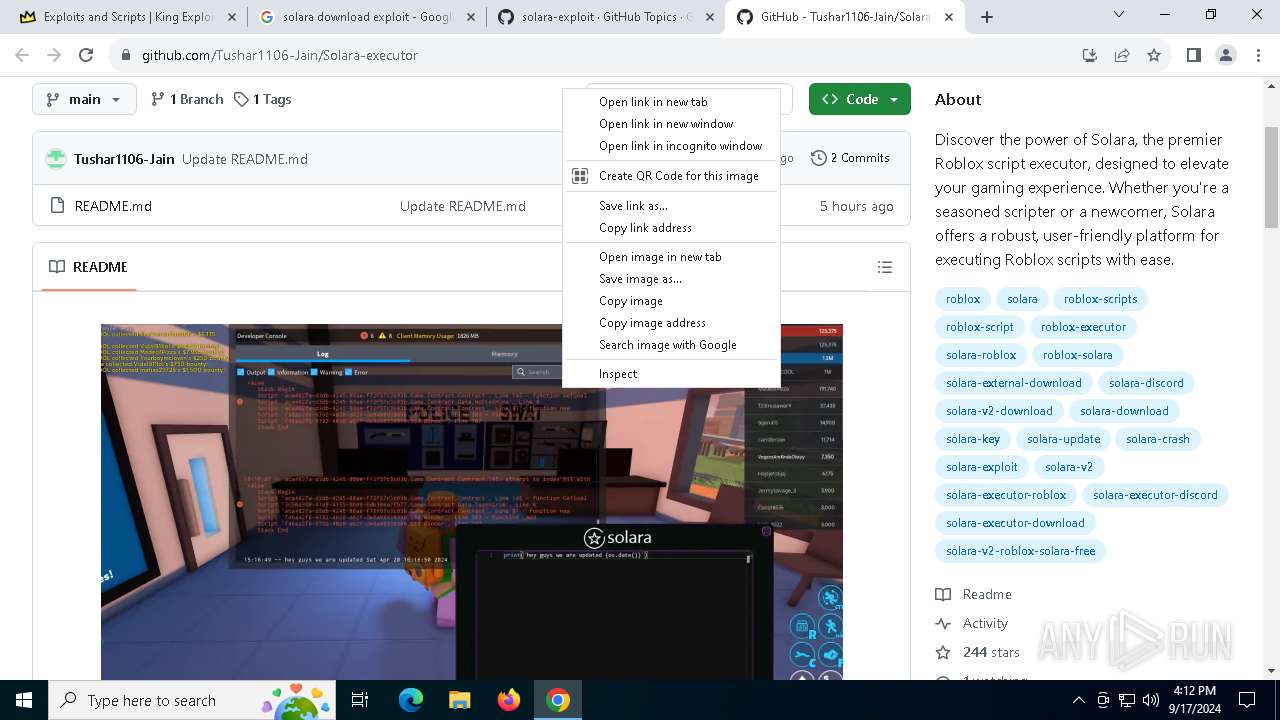Open the Windows Start menu

24,700
